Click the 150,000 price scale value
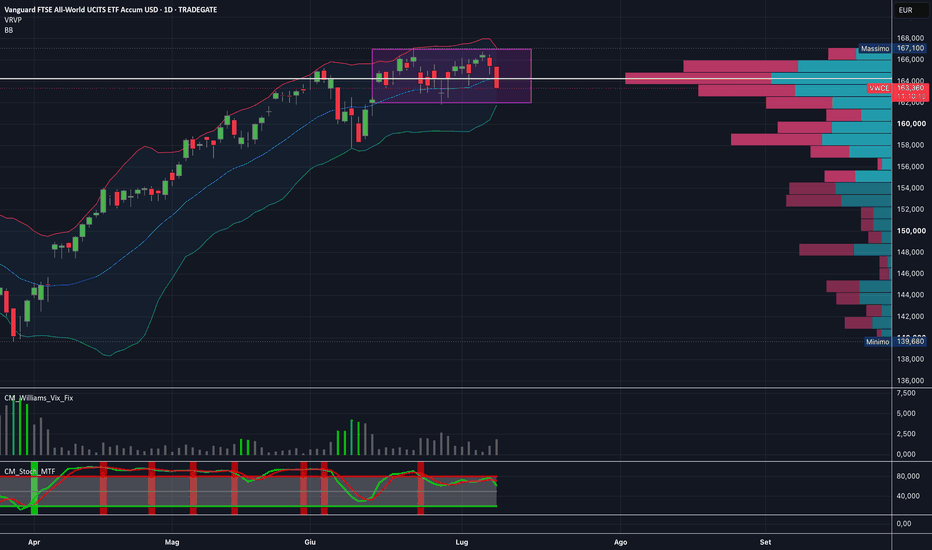932x550 pixels. tap(911, 231)
